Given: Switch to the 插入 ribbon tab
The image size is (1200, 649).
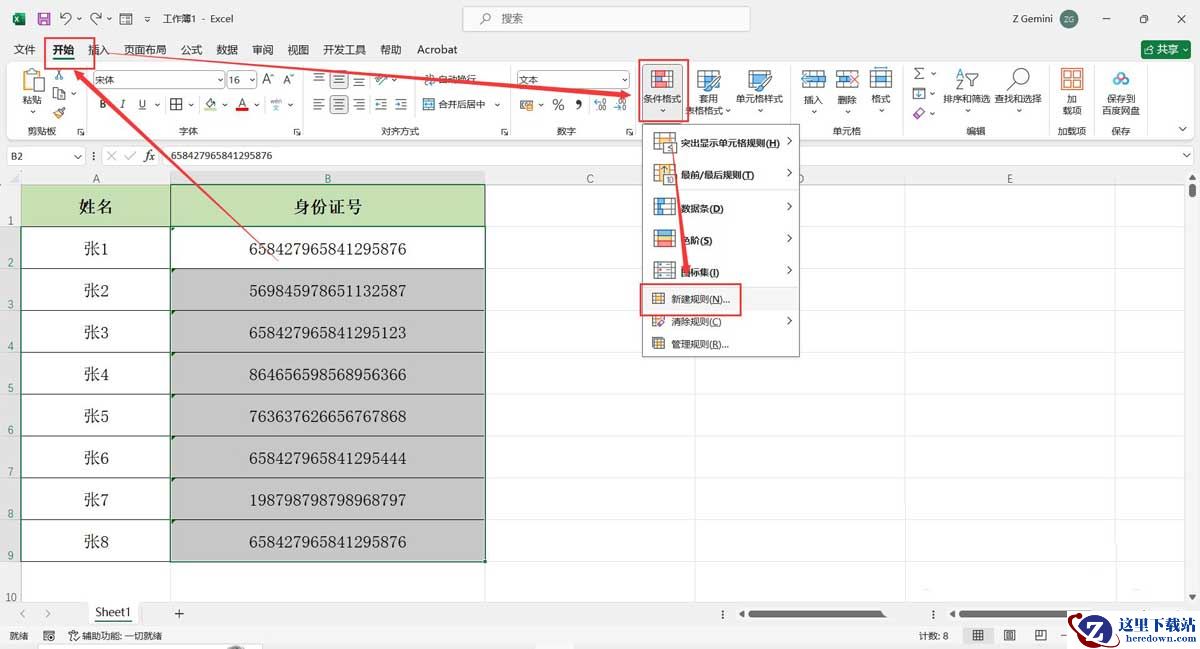Looking at the screenshot, I should pos(99,49).
